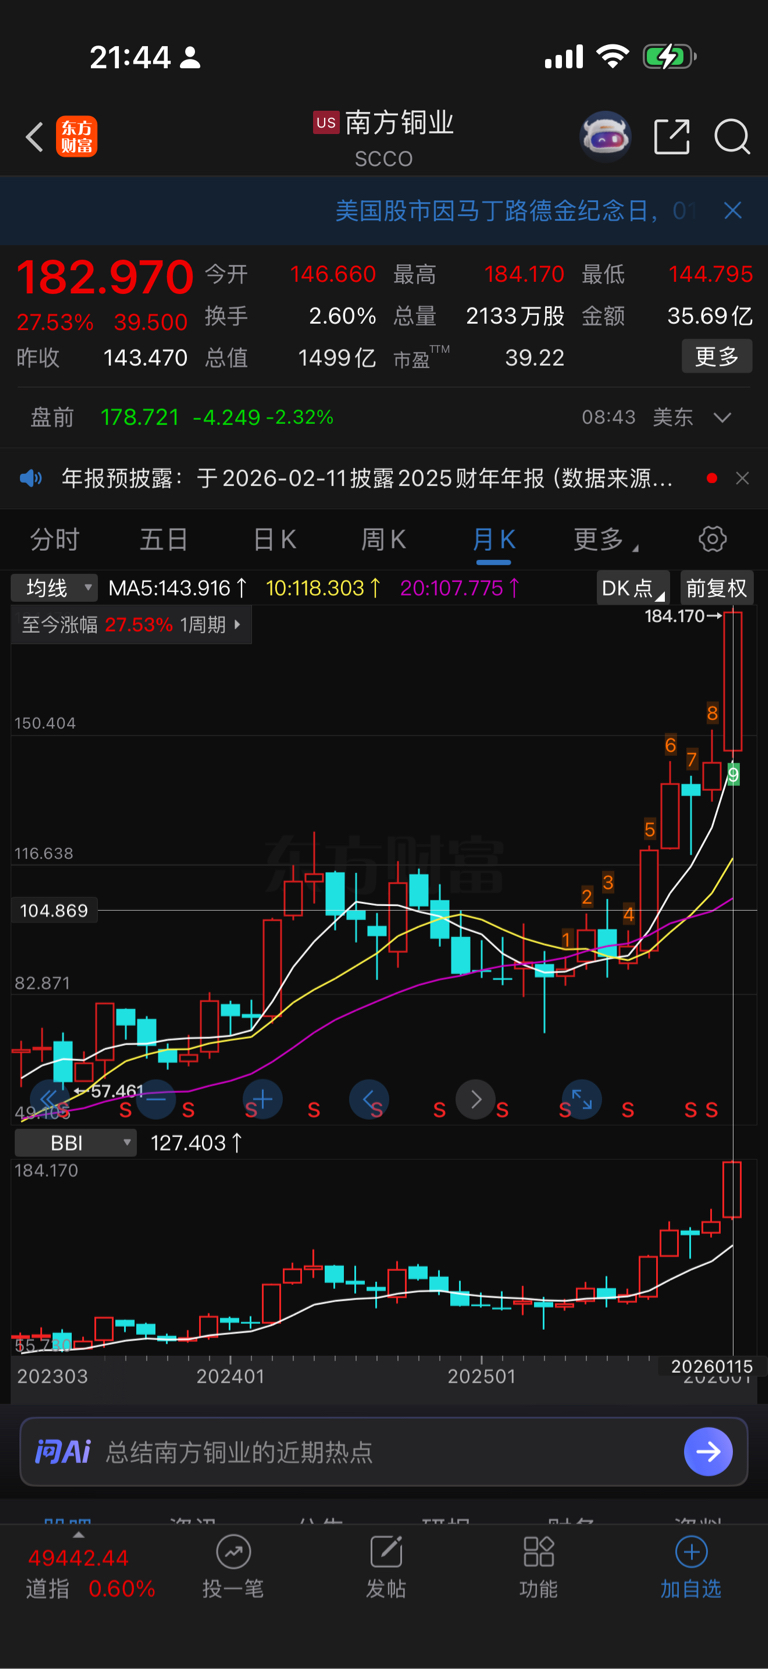Viewport: 768px width, 1669px height.
Task: Tap the 最低 144.795 value
Action: 711,274
